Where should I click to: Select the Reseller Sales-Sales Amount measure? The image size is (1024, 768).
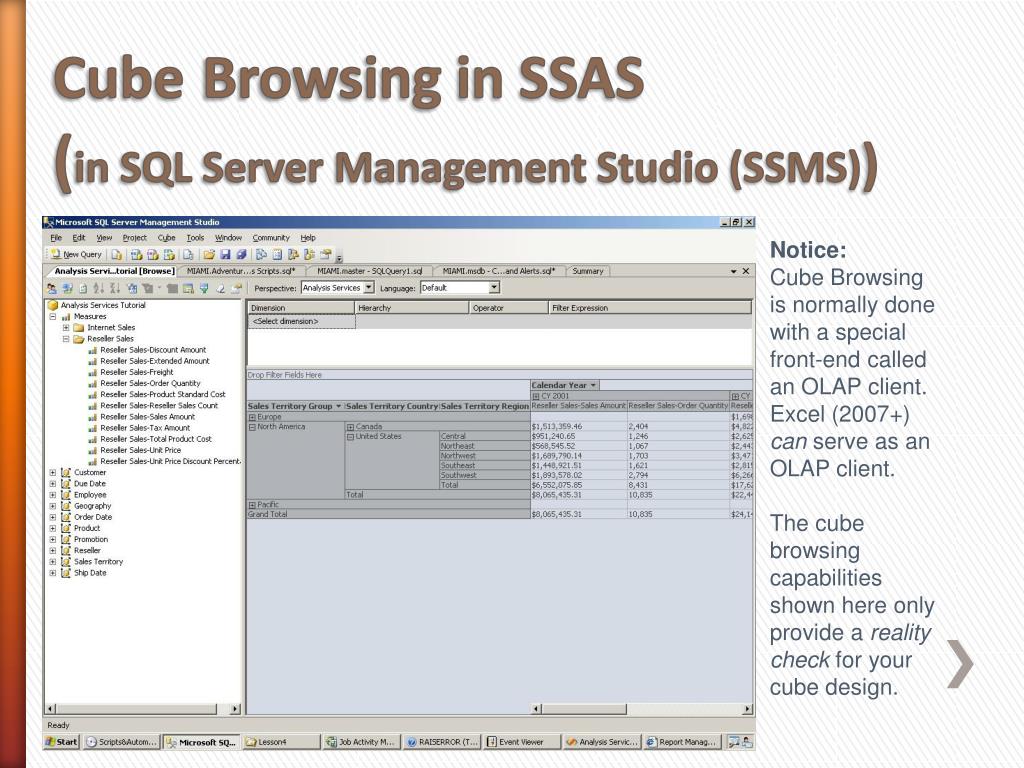148,417
